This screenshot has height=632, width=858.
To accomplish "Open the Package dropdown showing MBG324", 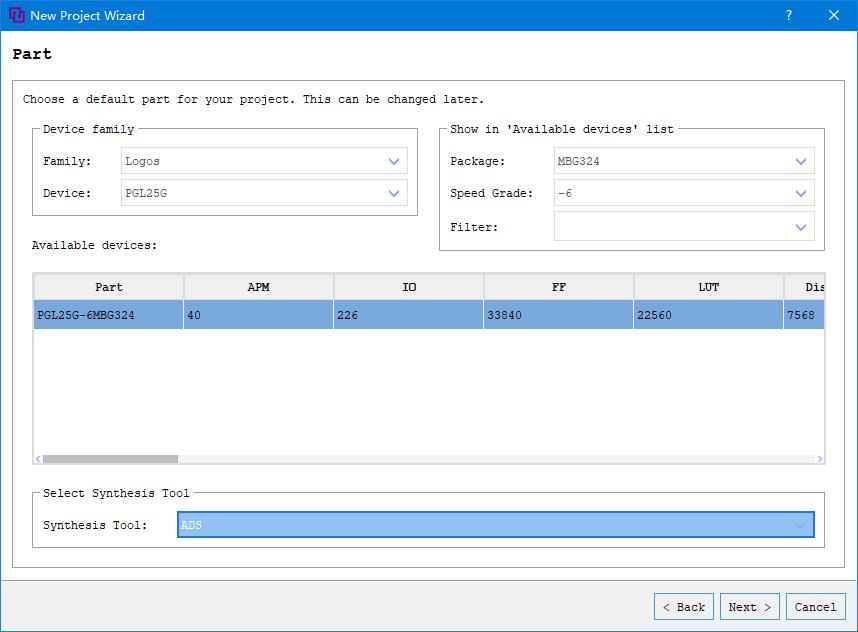I will (x=684, y=161).
